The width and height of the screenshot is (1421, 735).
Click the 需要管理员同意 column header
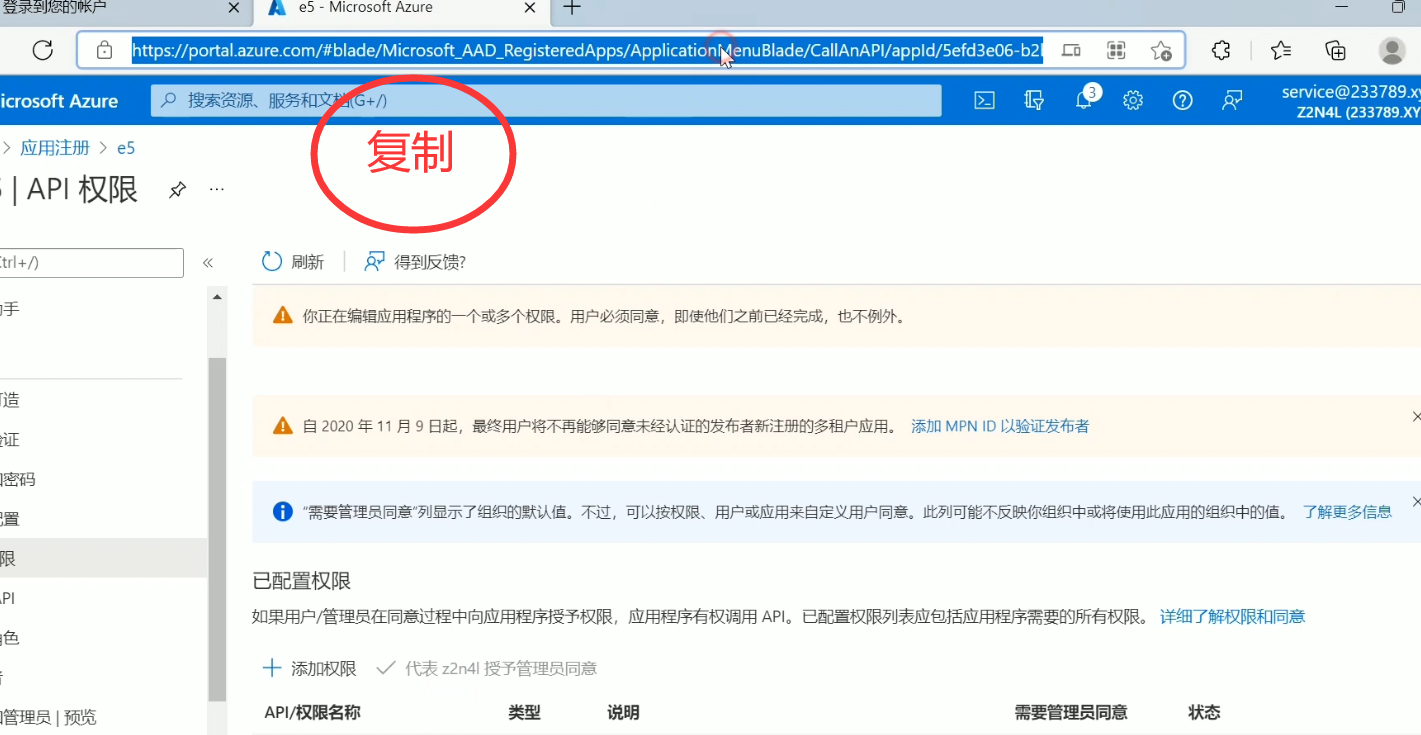1071,712
